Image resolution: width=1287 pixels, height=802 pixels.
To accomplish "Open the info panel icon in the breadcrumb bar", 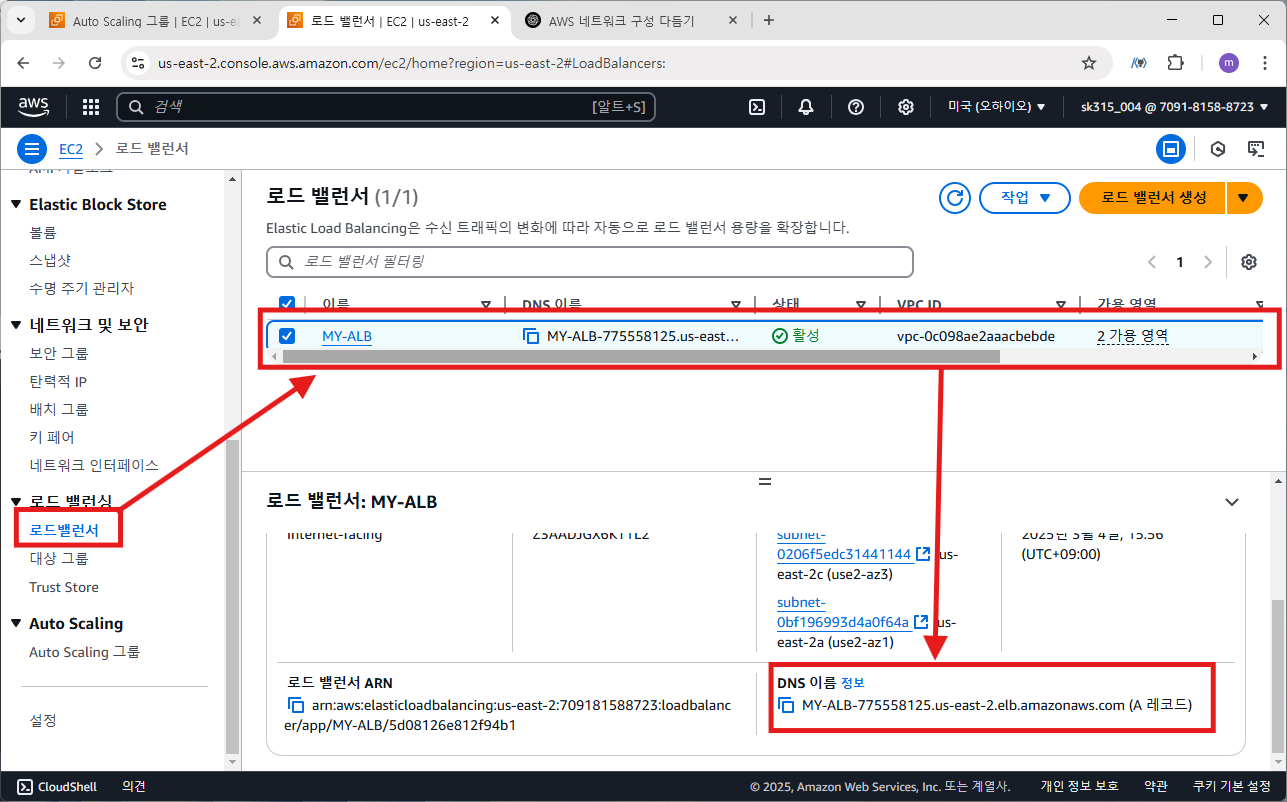I will click(x=1170, y=149).
